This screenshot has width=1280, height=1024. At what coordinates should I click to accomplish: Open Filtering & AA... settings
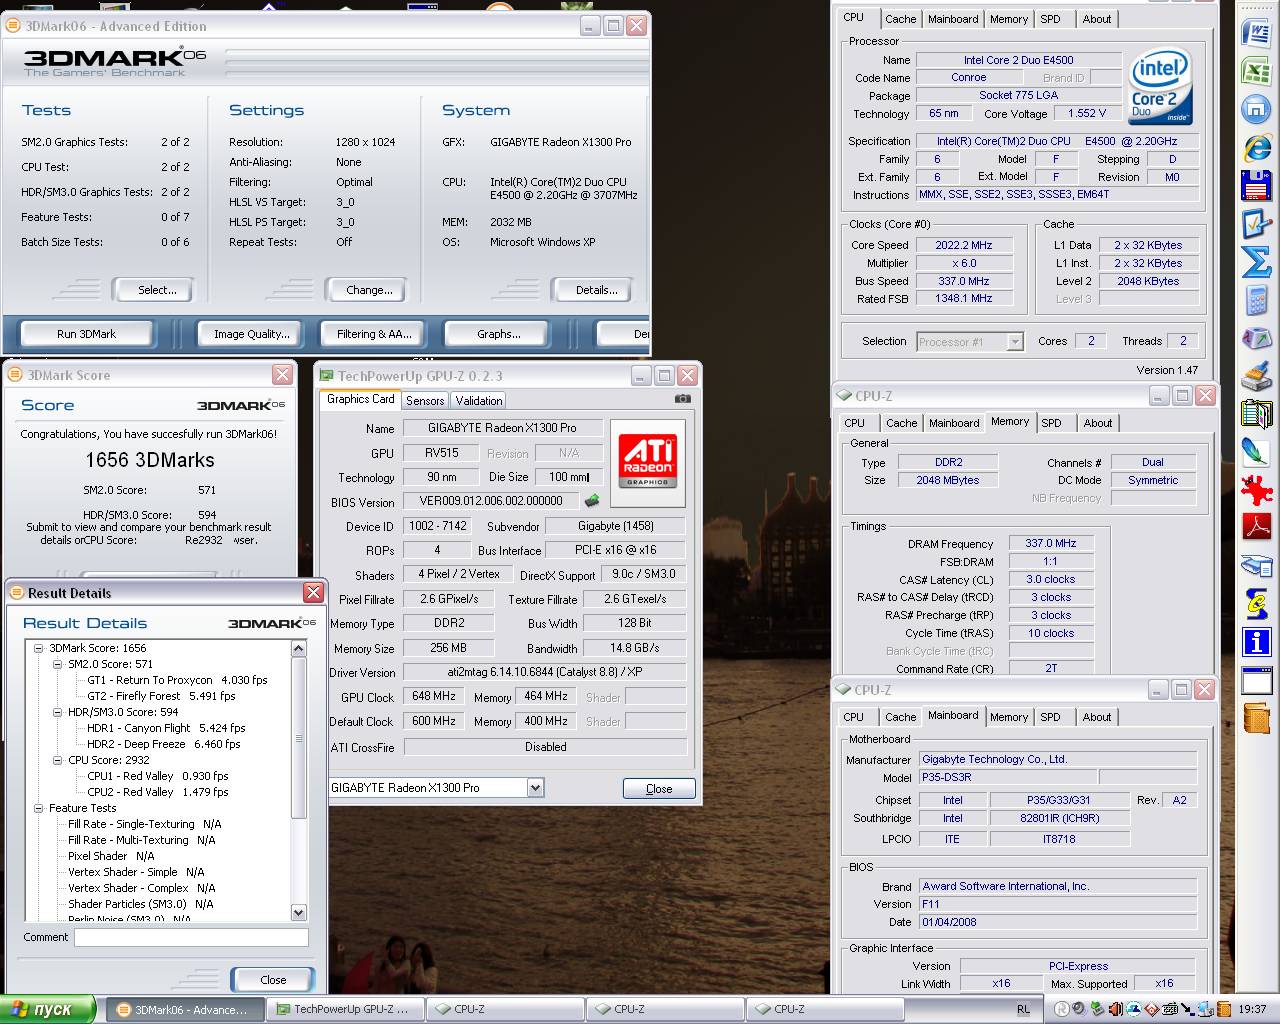point(373,334)
